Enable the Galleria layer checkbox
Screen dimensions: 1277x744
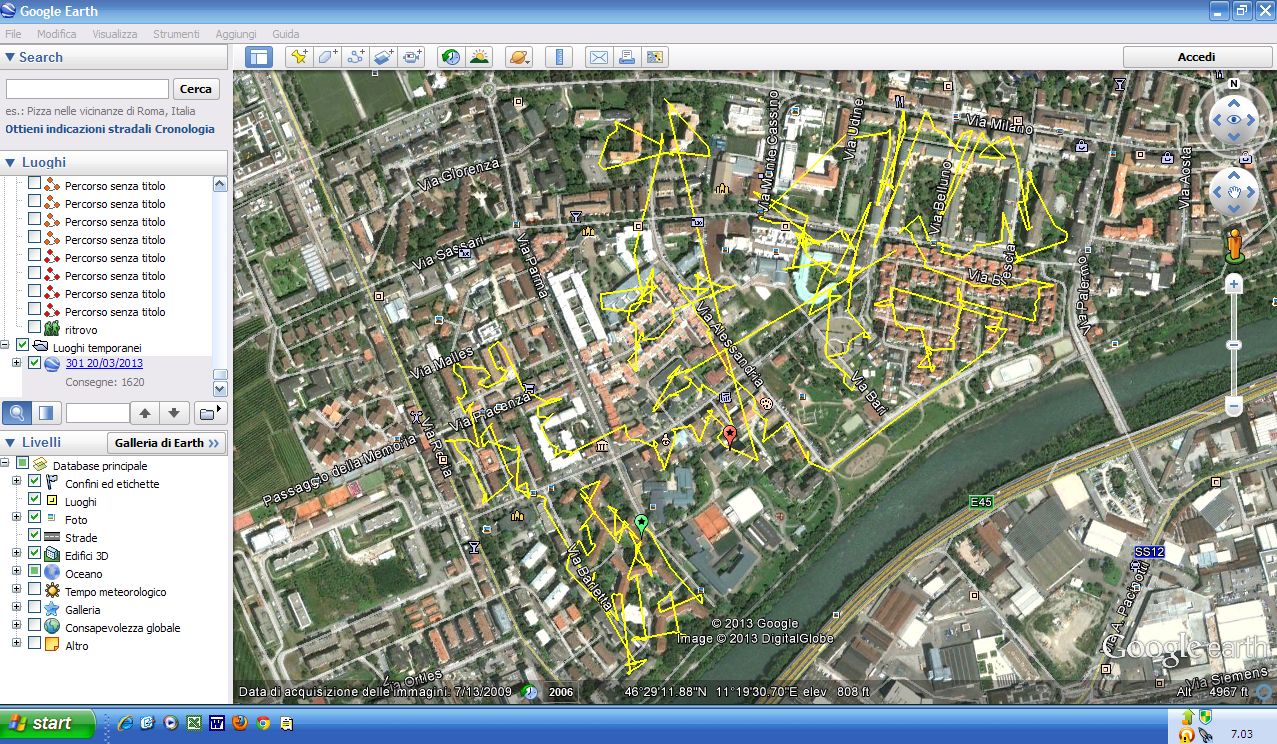(35, 609)
